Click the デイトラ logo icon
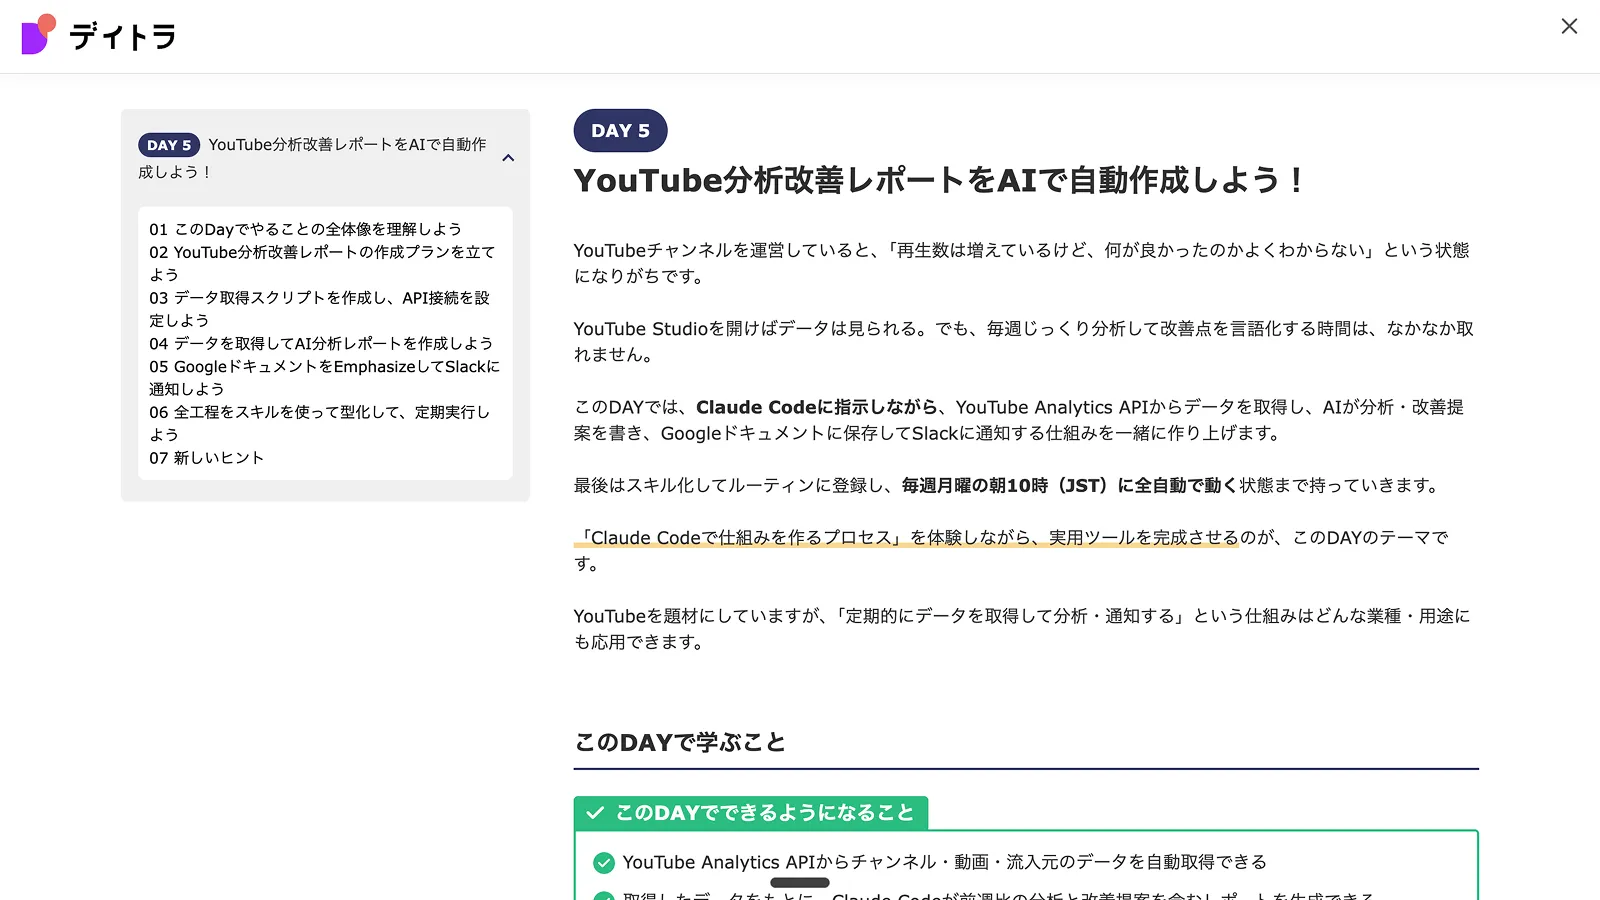This screenshot has width=1600, height=900. pos(38,35)
